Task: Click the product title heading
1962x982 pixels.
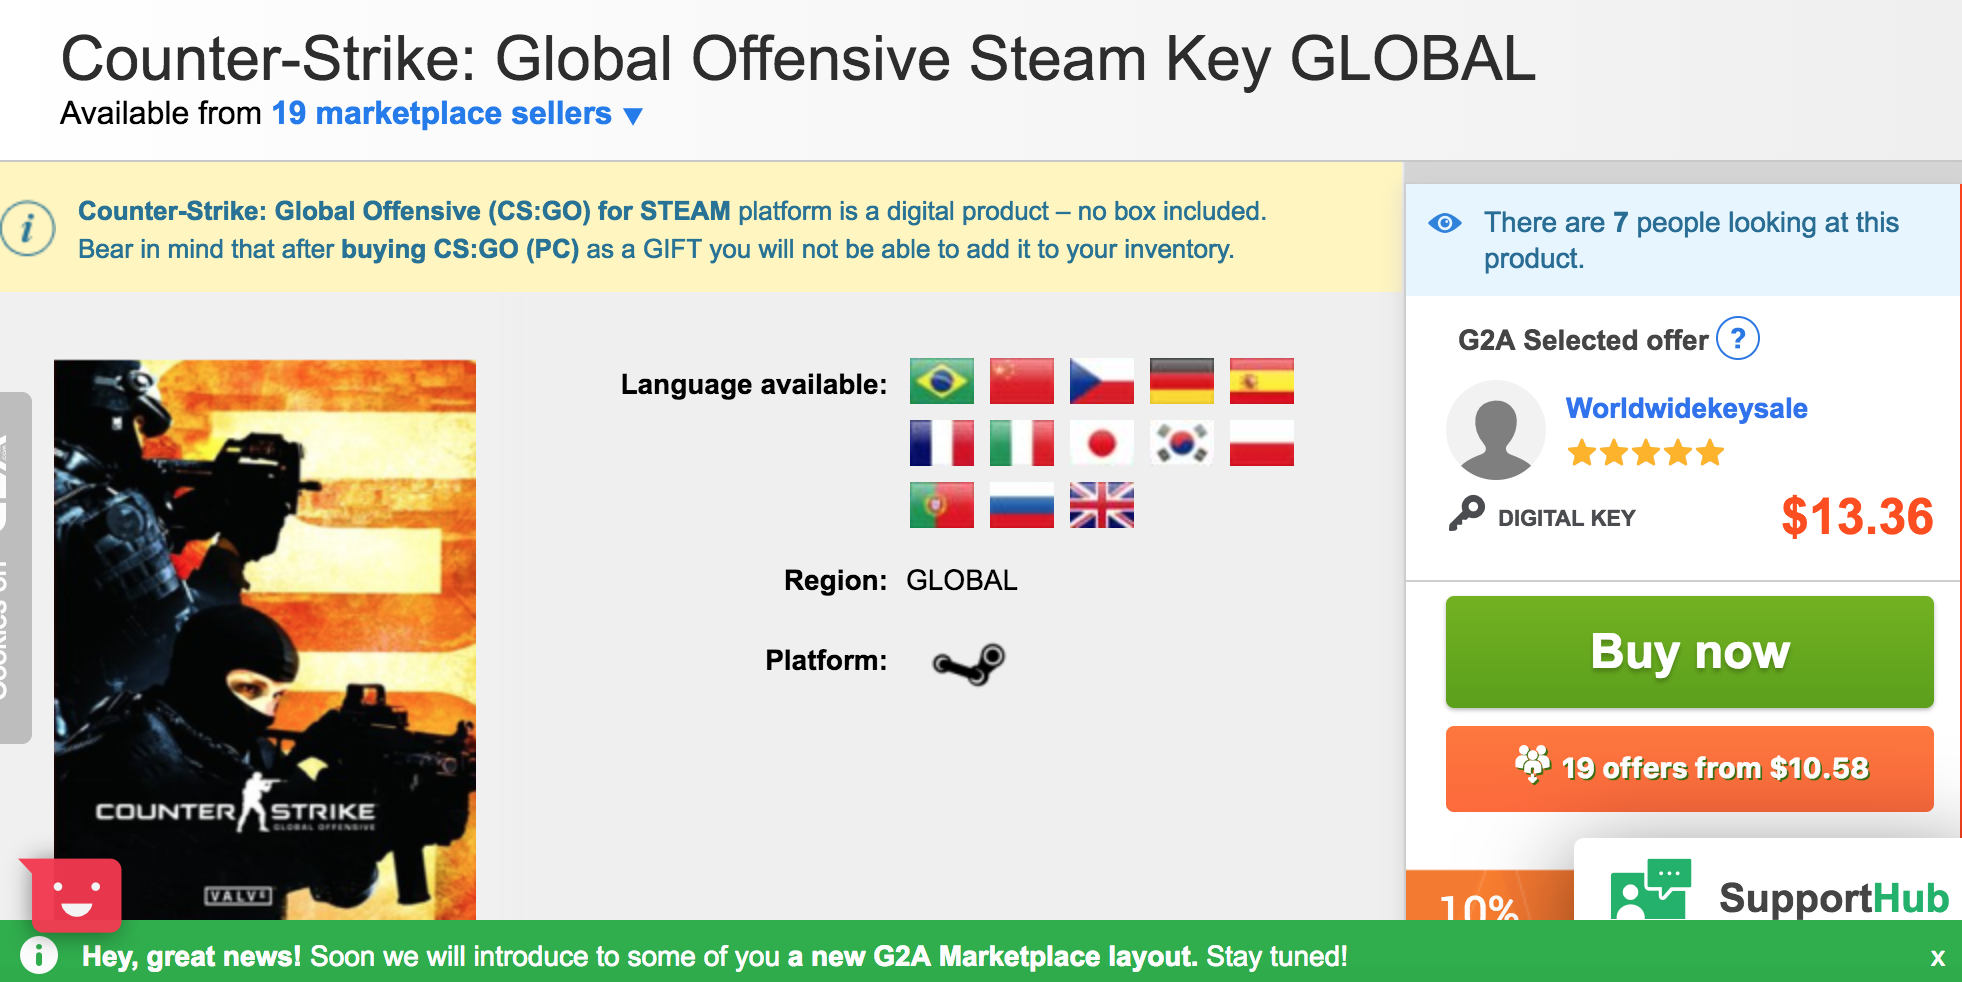Action: pyautogui.click(x=798, y=58)
